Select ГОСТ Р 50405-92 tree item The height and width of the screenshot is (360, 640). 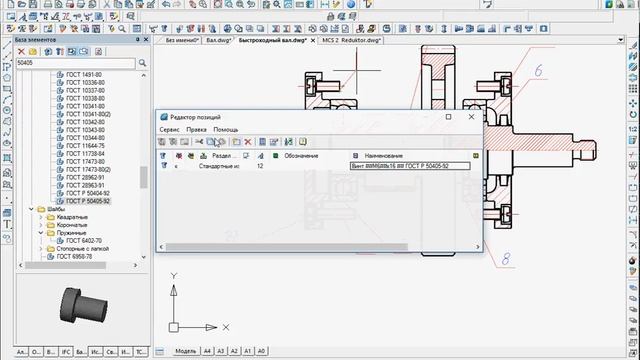87,201
